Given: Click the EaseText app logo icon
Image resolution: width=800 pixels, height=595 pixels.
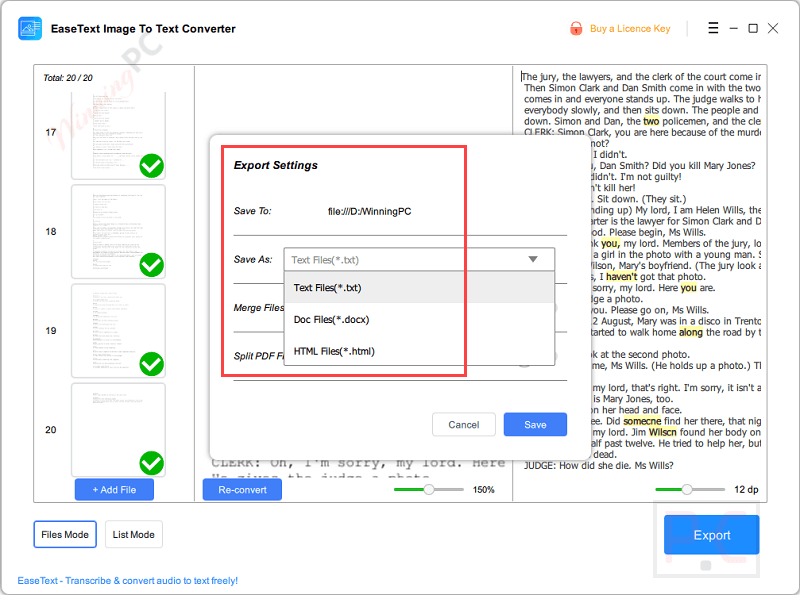Looking at the screenshot, I should pyautogui.click(x=30, y=28).
